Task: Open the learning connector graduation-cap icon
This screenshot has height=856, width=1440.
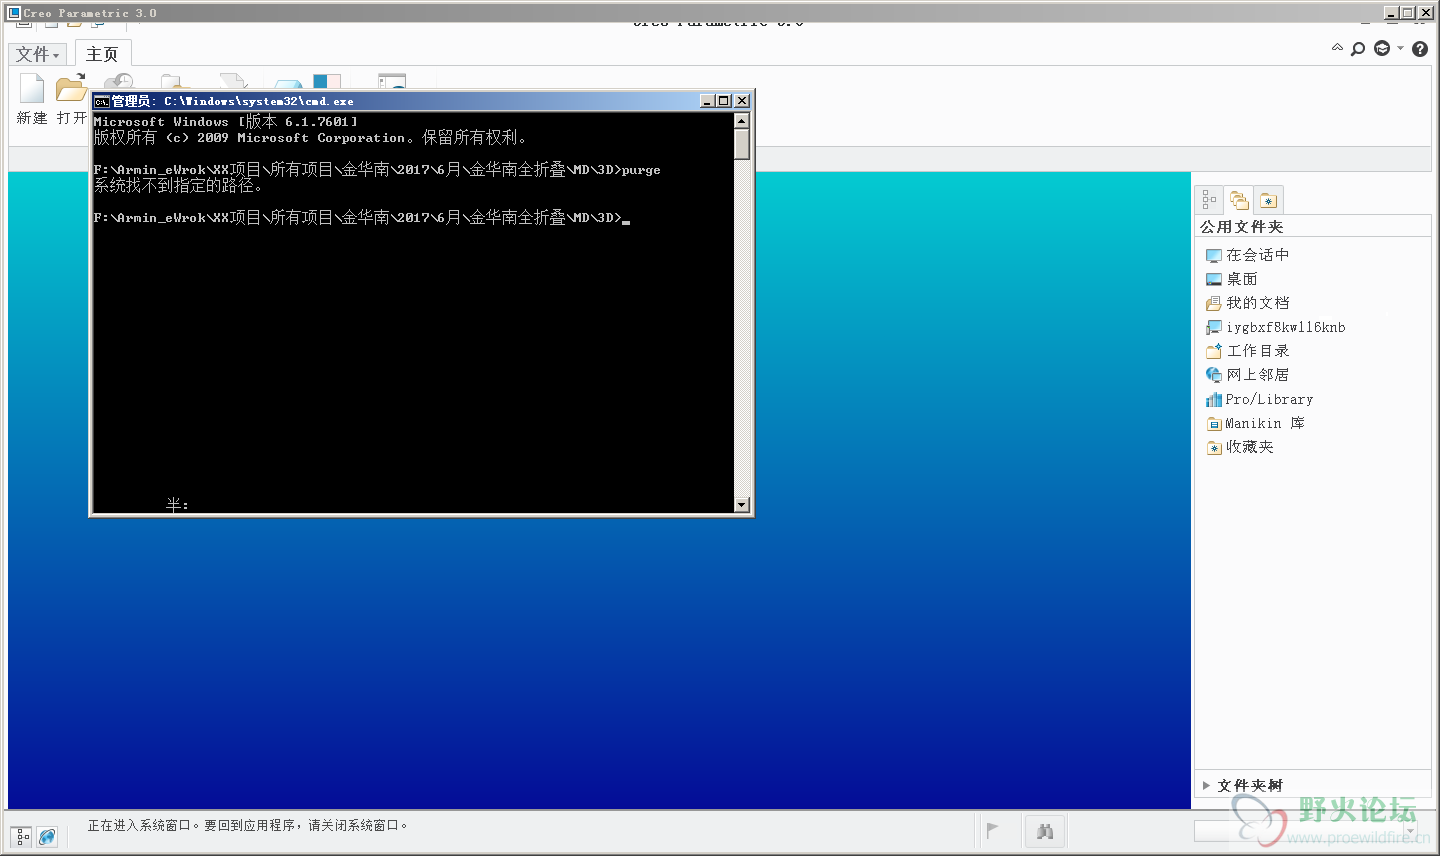Action: pyautogui.click(x=1382, y=48)
